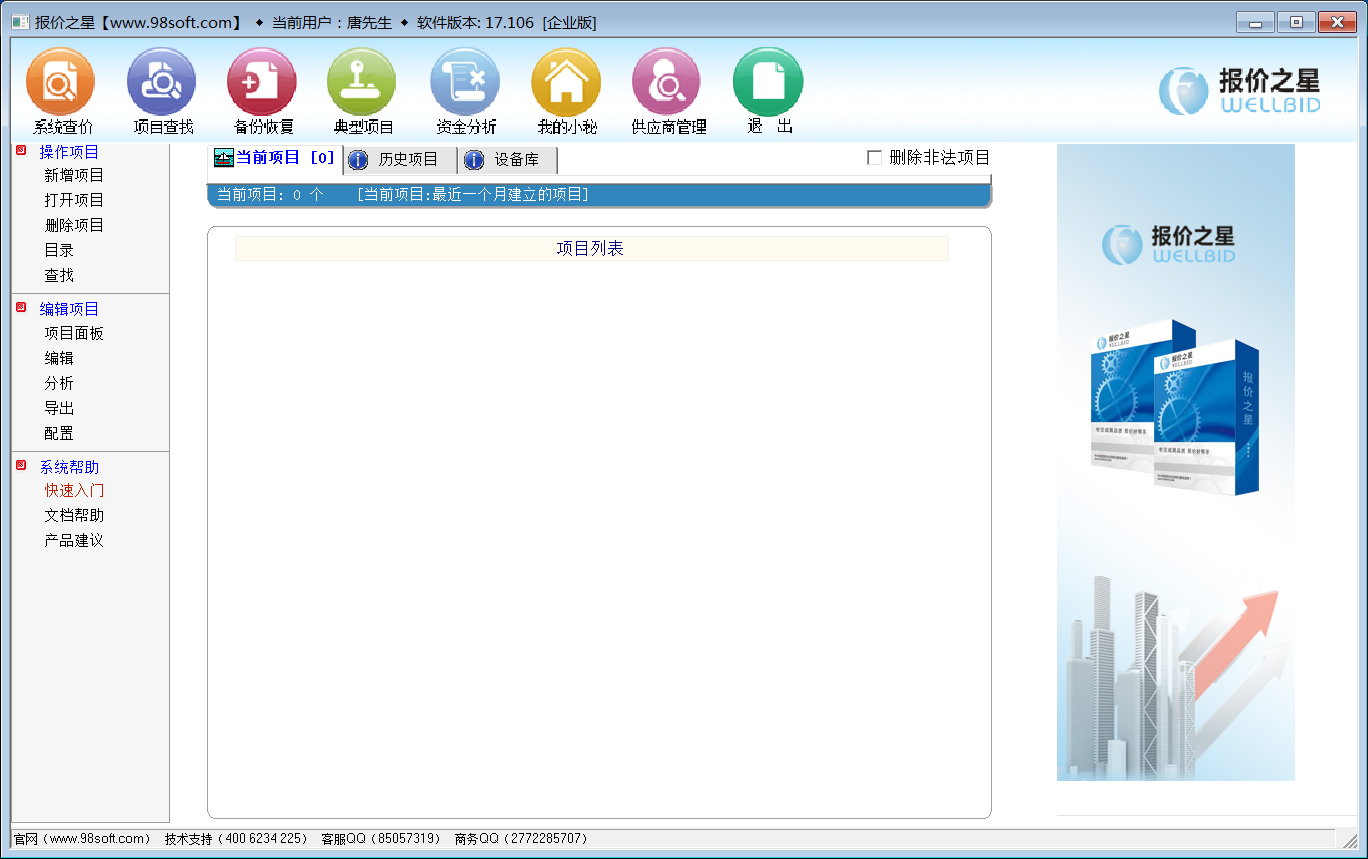Open 文档帮助 in the sidebar

coord(74,515)
